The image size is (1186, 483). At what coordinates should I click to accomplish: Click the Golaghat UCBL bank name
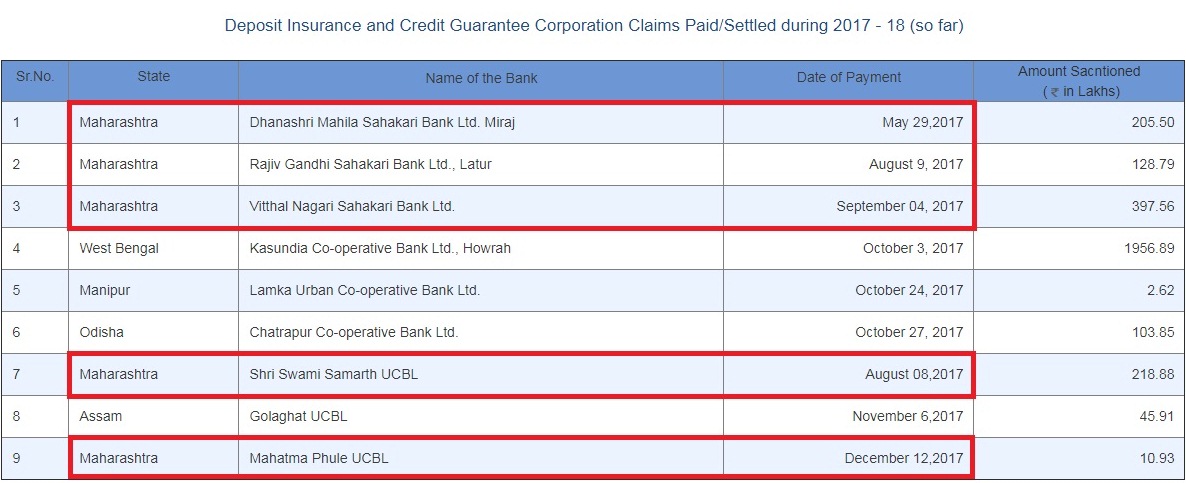pyautogui.click(x=299, y=416)
